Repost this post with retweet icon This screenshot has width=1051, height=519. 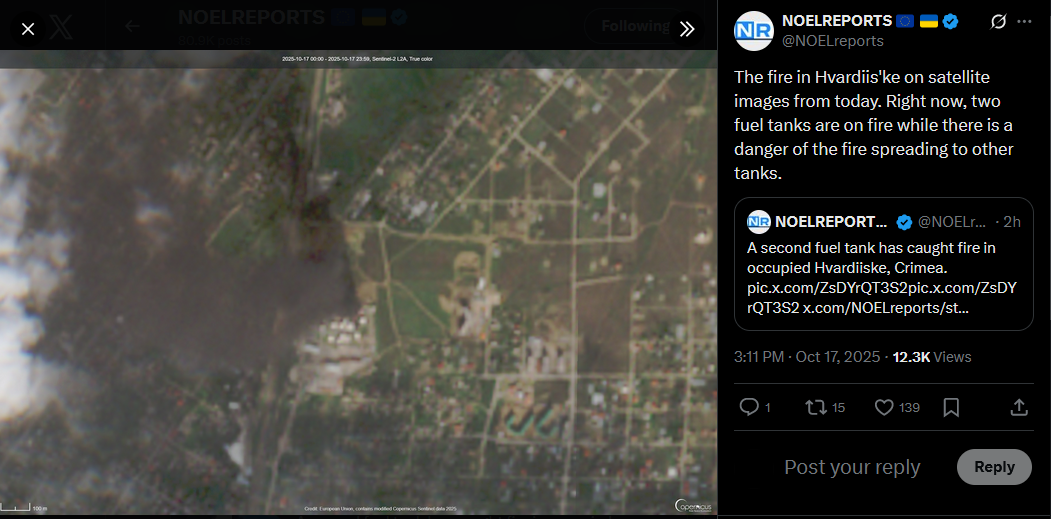click(x=815, y=407)
